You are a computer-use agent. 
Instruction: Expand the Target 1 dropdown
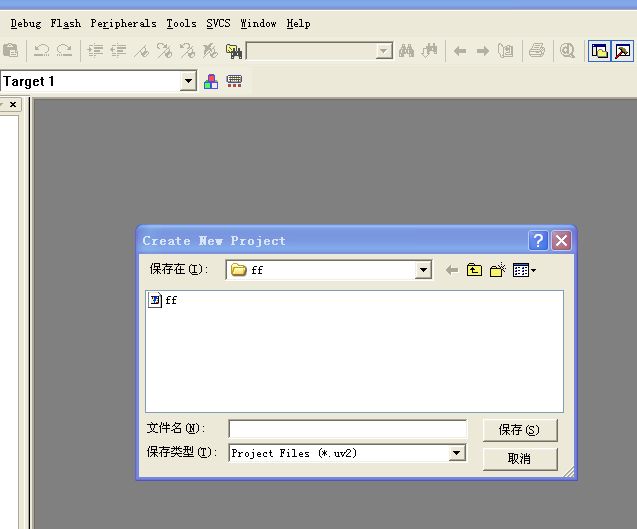click(x=188, y=81)
